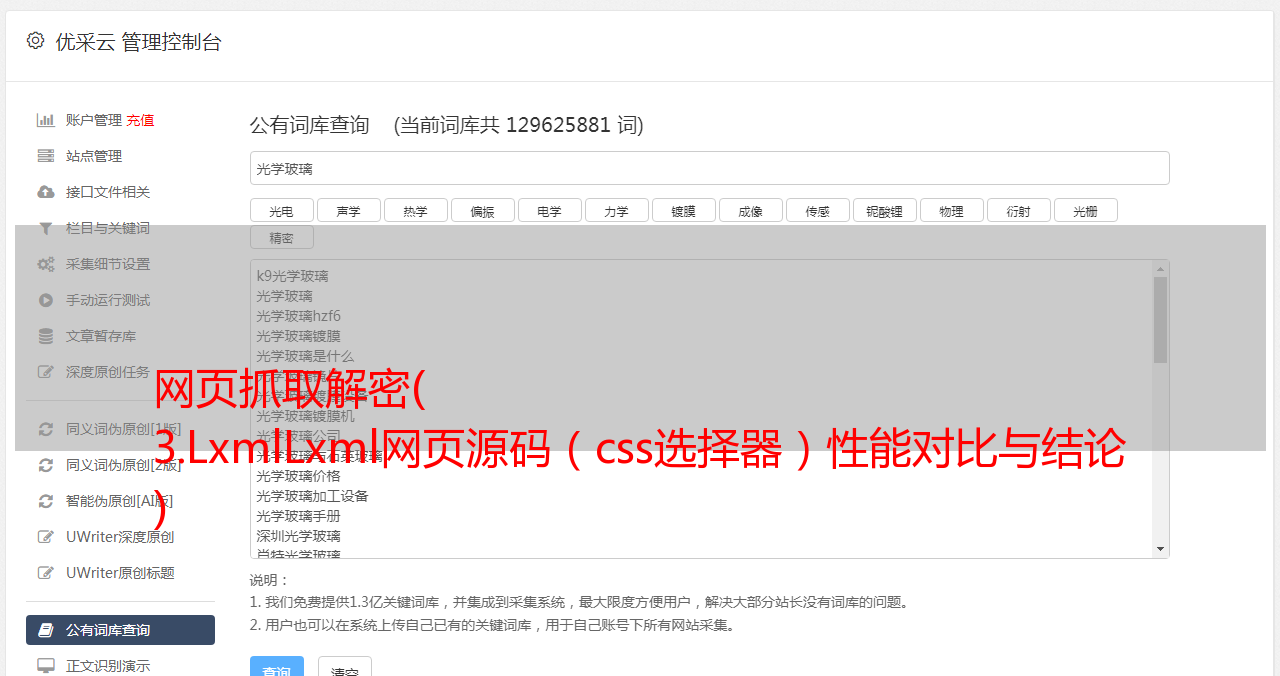The height and width of the screenshot is (676, 1280).
Task: Click the cloud upload icon for 接口文件相关
Action: [x=46, y=192]
